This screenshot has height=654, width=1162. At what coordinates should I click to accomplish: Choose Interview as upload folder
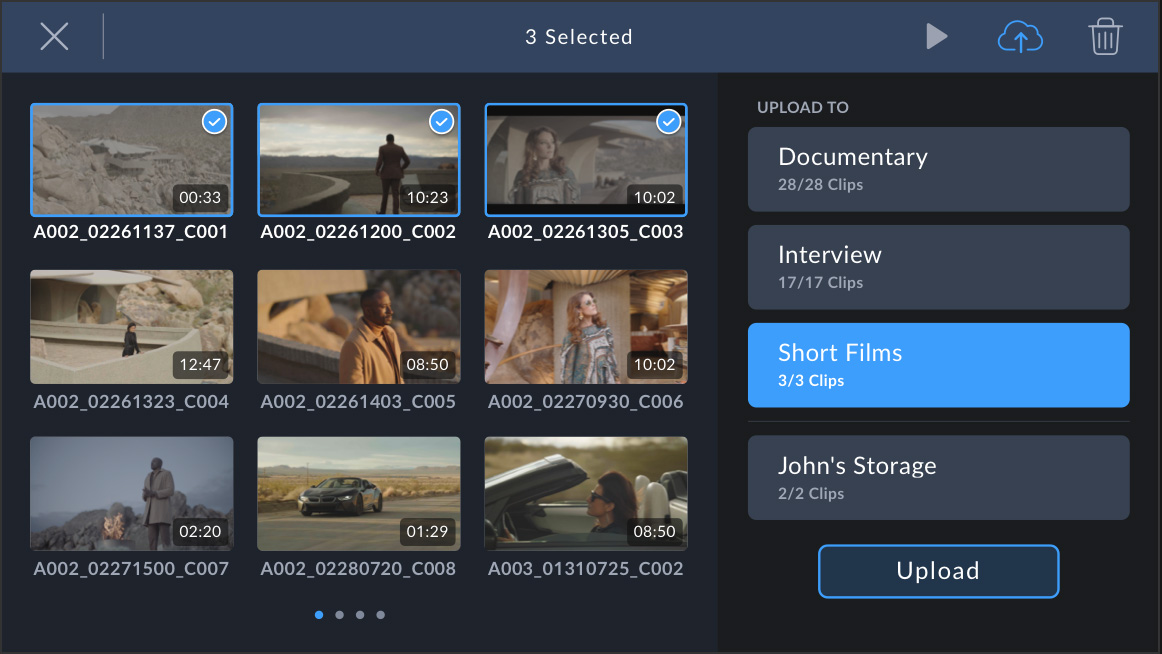pos(938,267)
